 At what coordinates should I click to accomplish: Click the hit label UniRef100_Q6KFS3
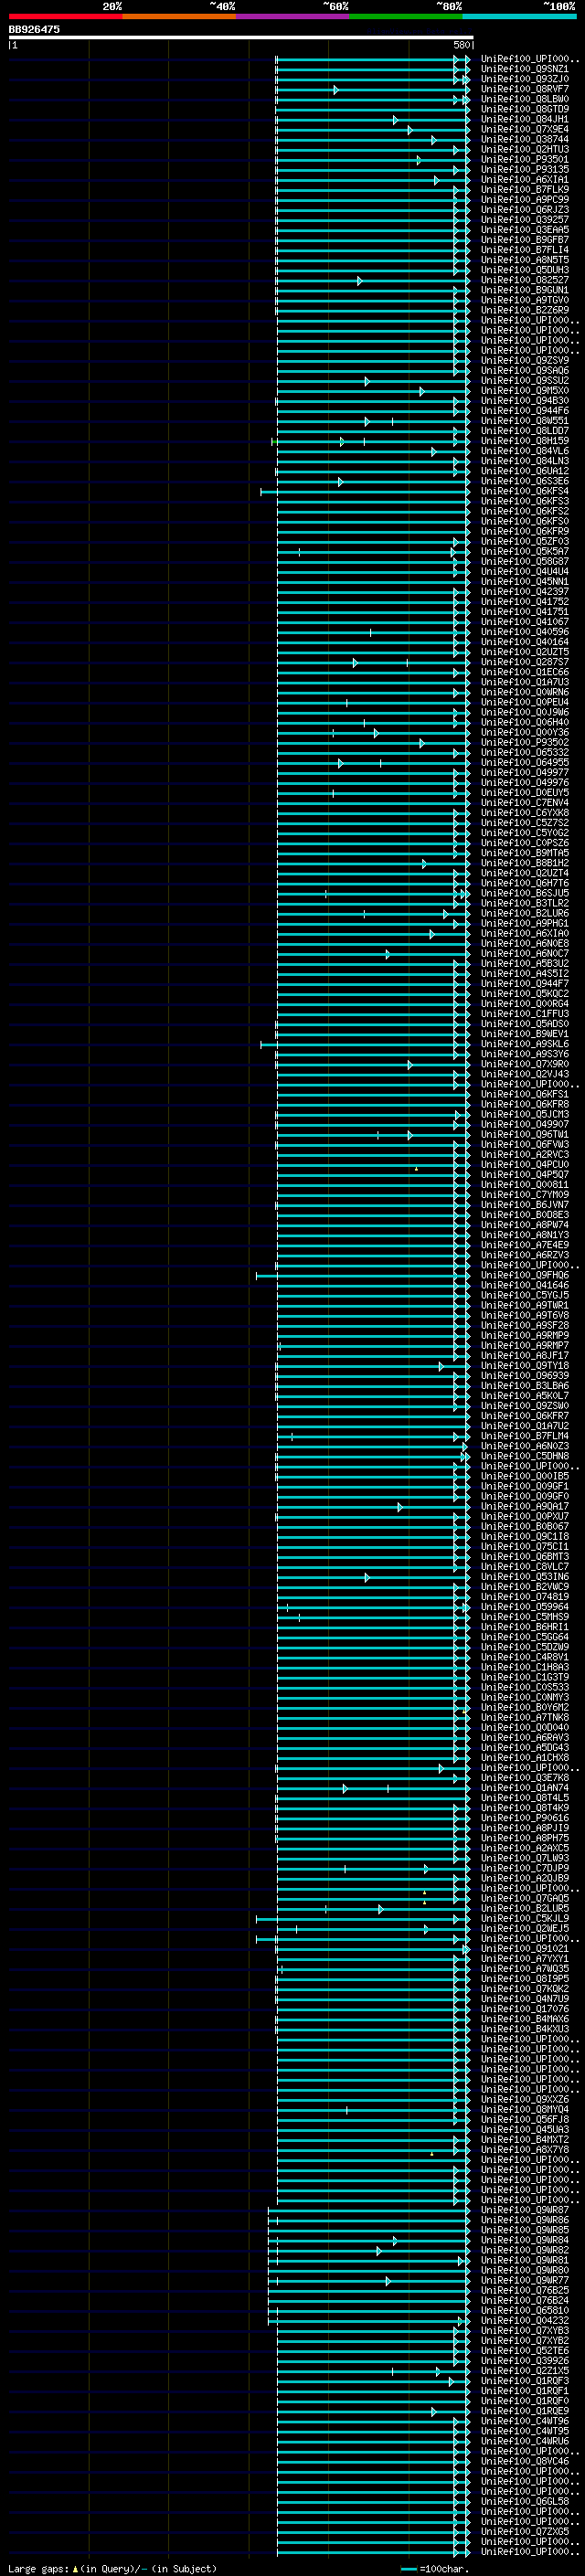[525, 502]
